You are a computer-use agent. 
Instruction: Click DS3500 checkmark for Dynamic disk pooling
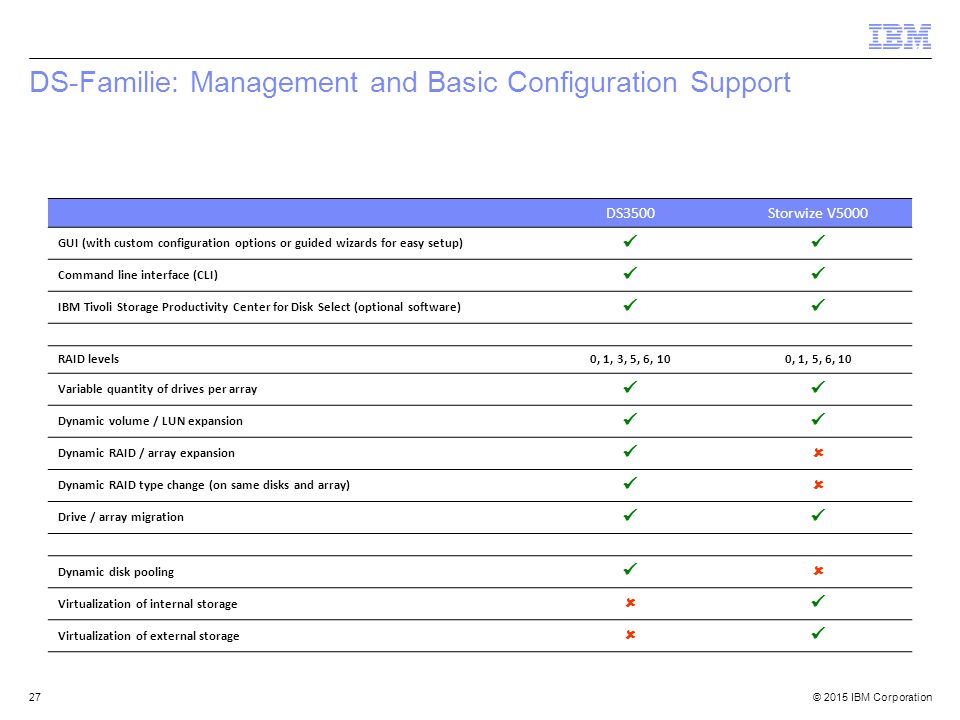click(630, 569)
